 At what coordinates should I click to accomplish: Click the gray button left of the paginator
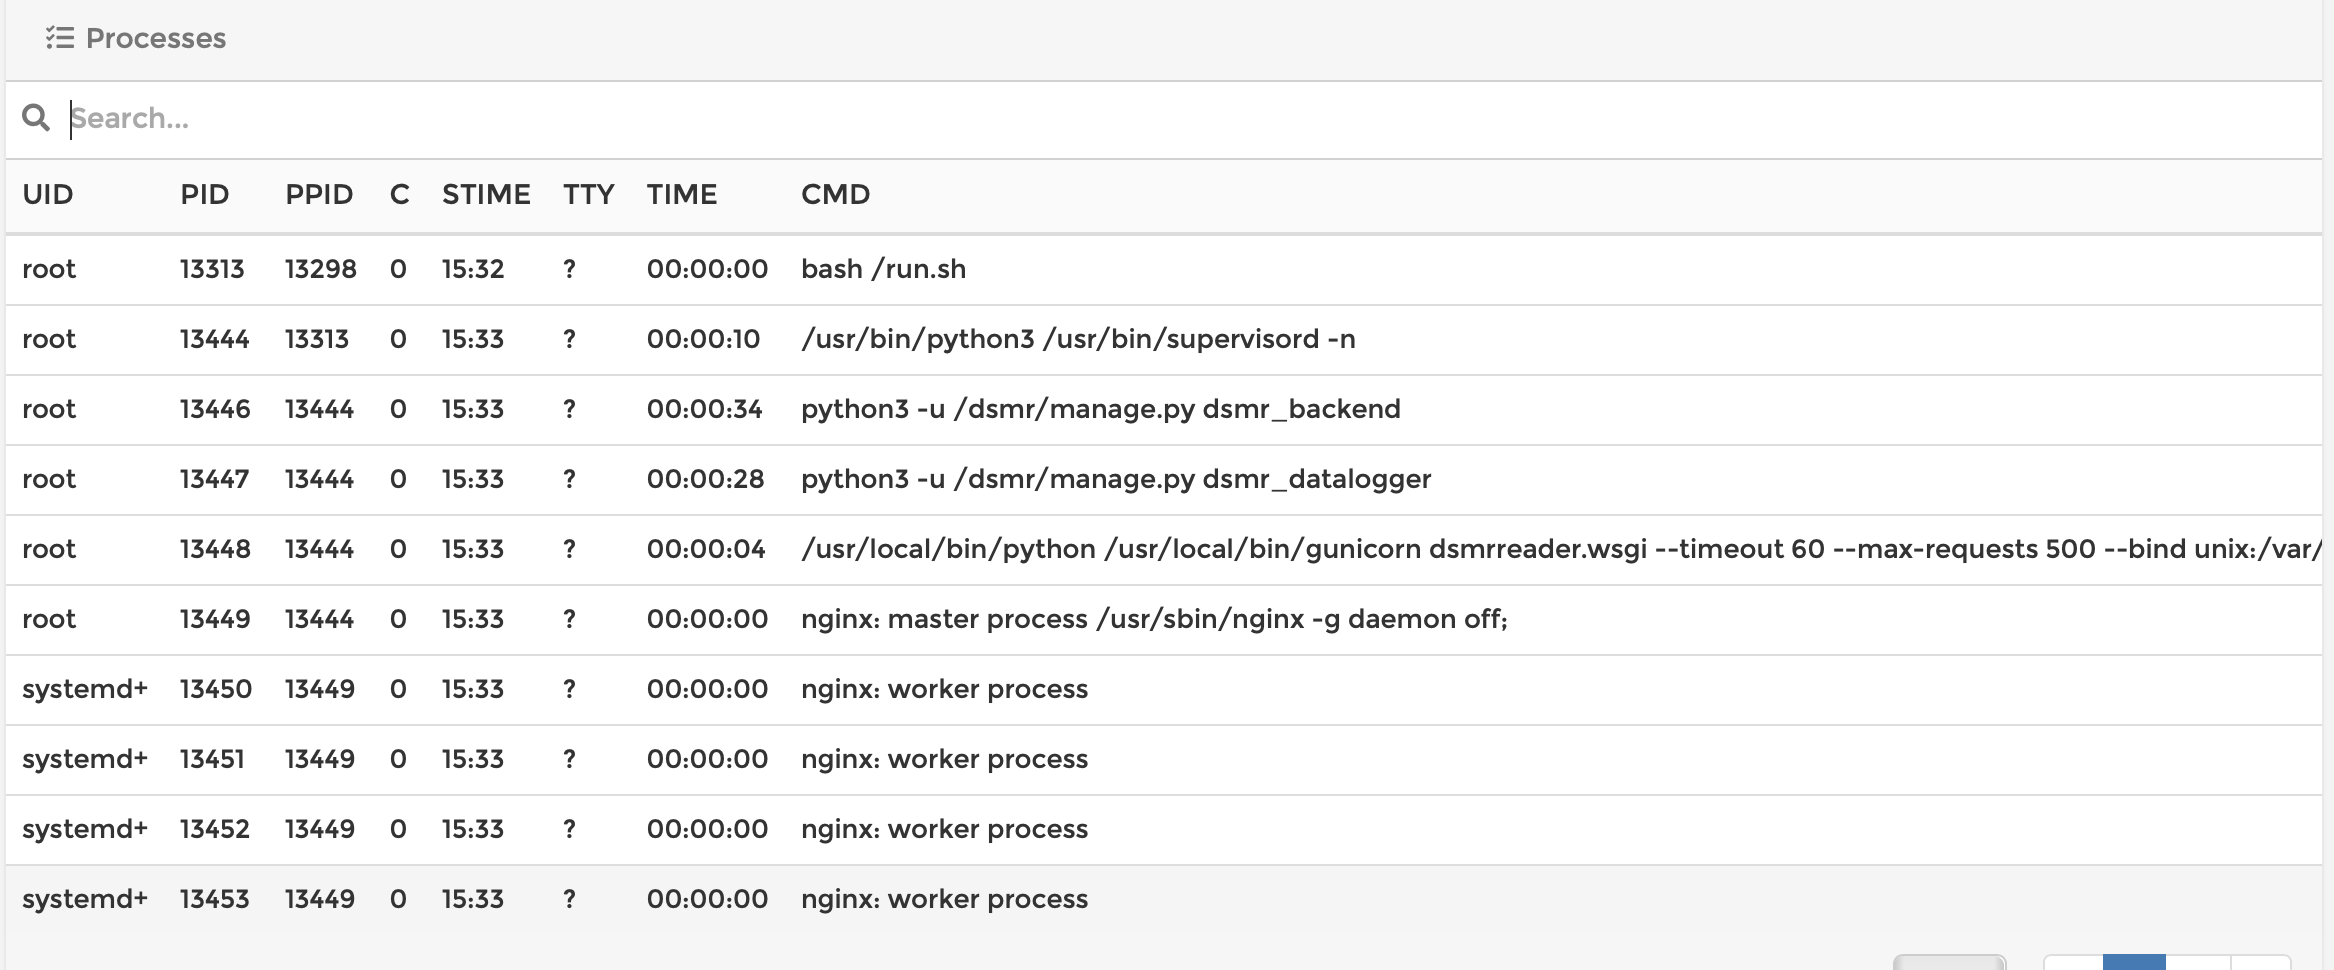point(1950,962)
